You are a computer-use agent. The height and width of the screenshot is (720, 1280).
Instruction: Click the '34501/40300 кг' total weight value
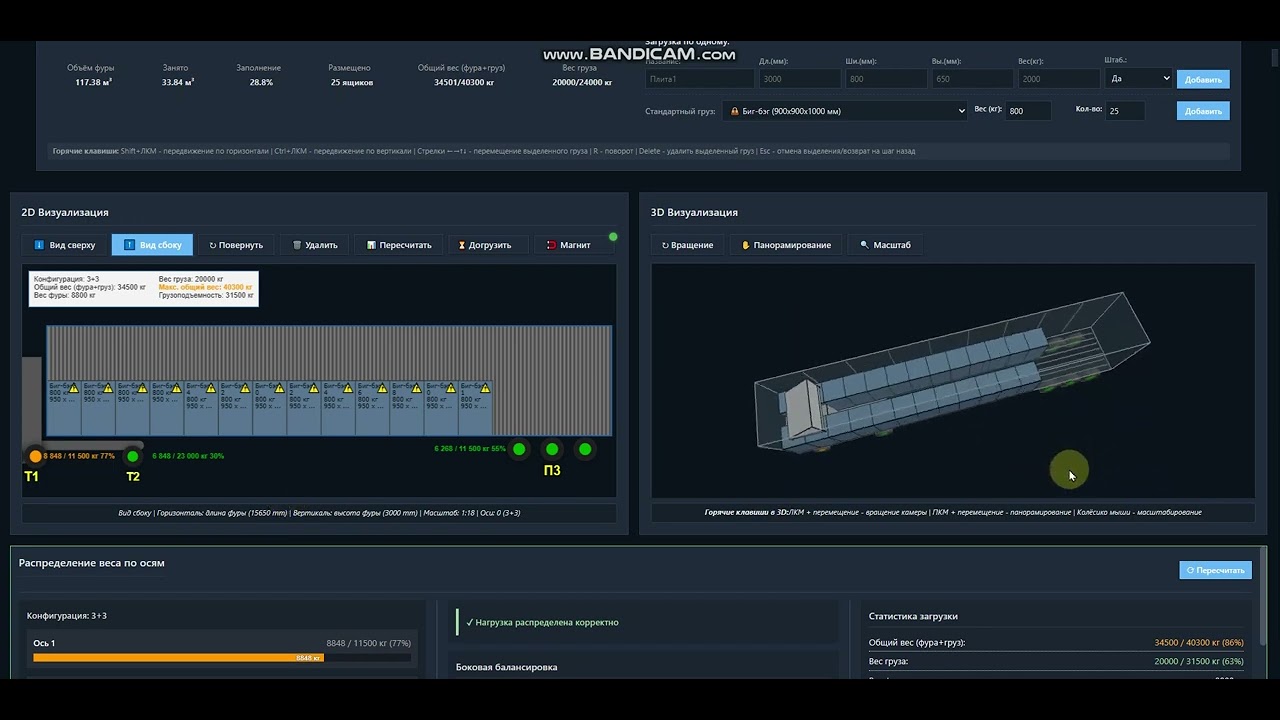coord(464,82)
